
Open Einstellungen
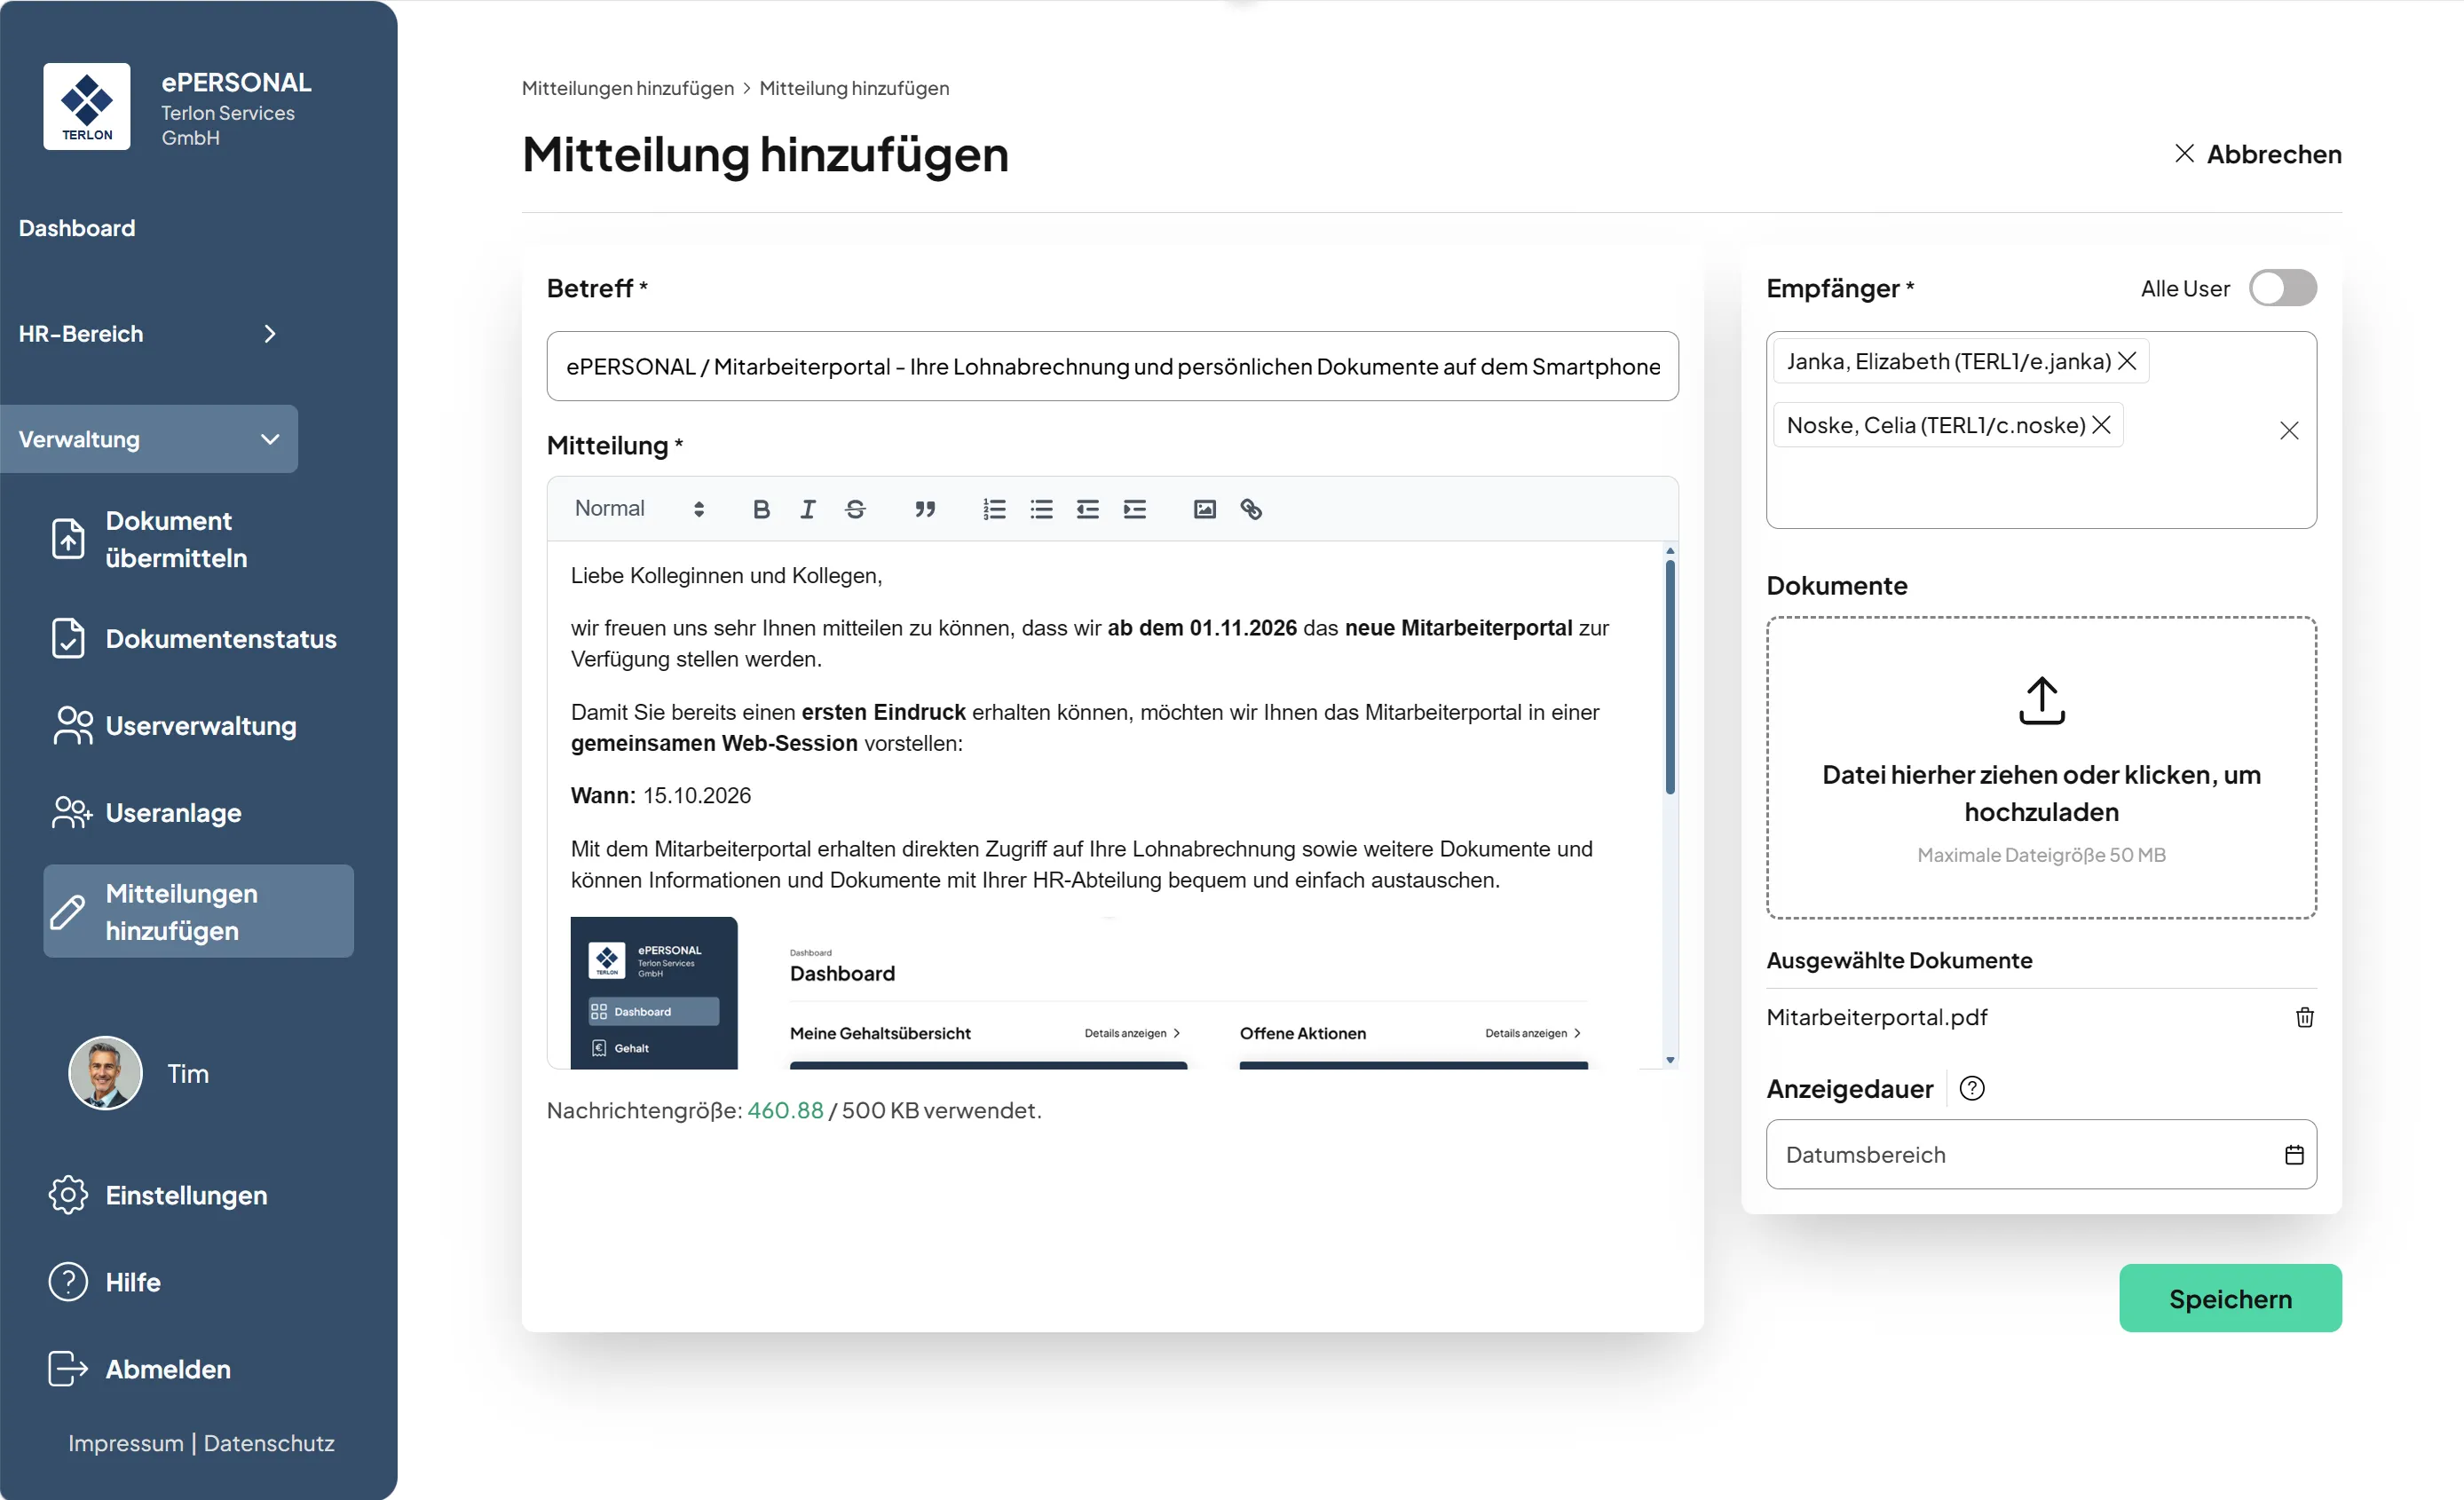click(158, 1196)
